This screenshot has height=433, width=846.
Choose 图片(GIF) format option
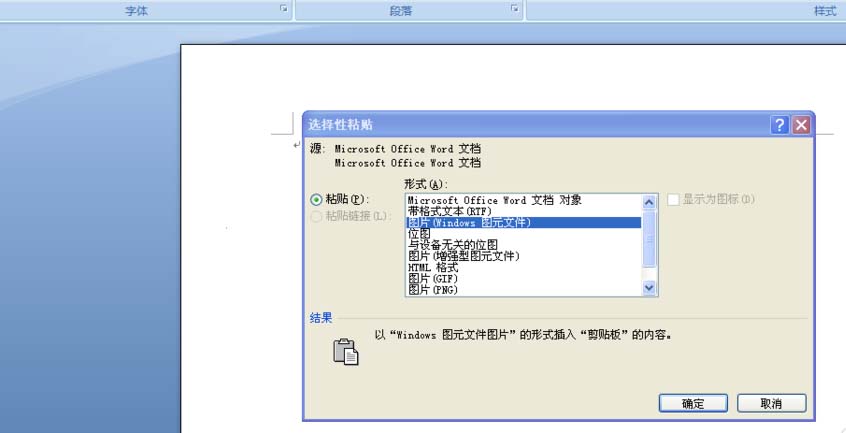[x=433, y=279]
